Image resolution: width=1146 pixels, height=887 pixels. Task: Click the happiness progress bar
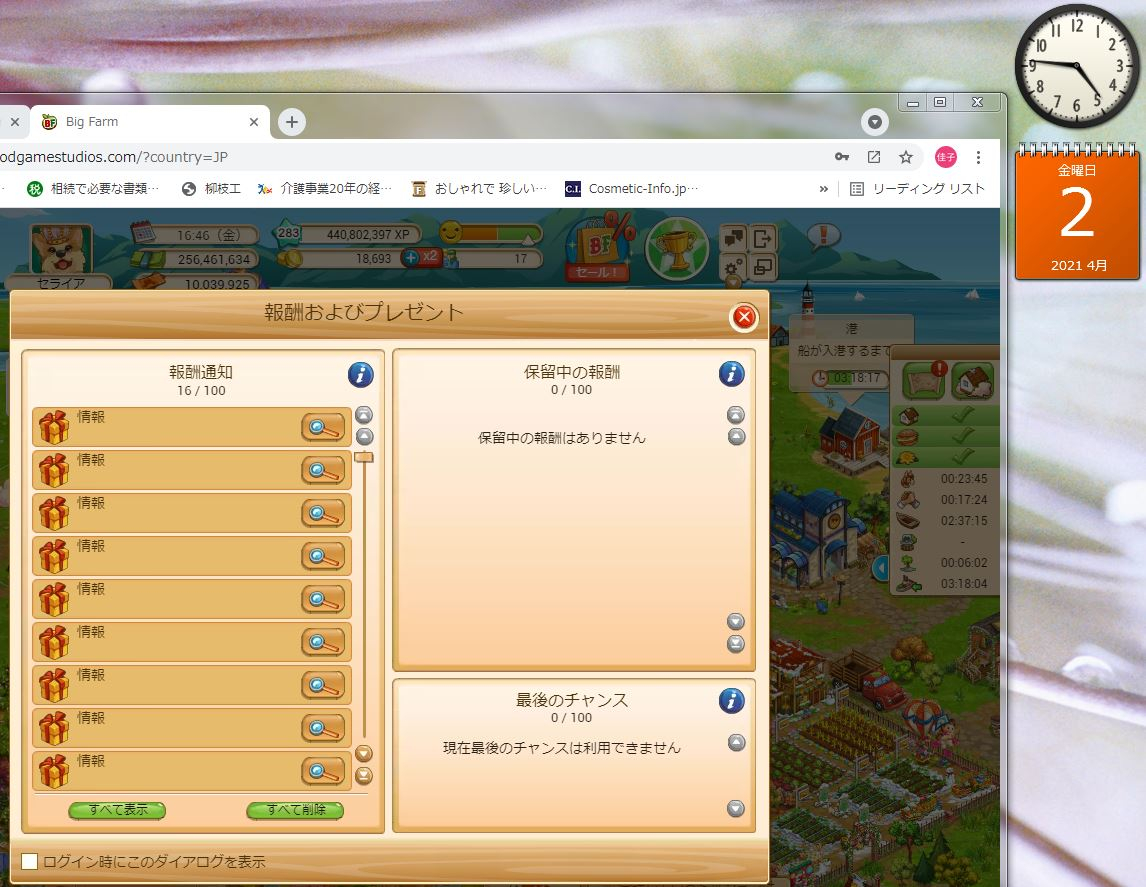tap(500, 233)
